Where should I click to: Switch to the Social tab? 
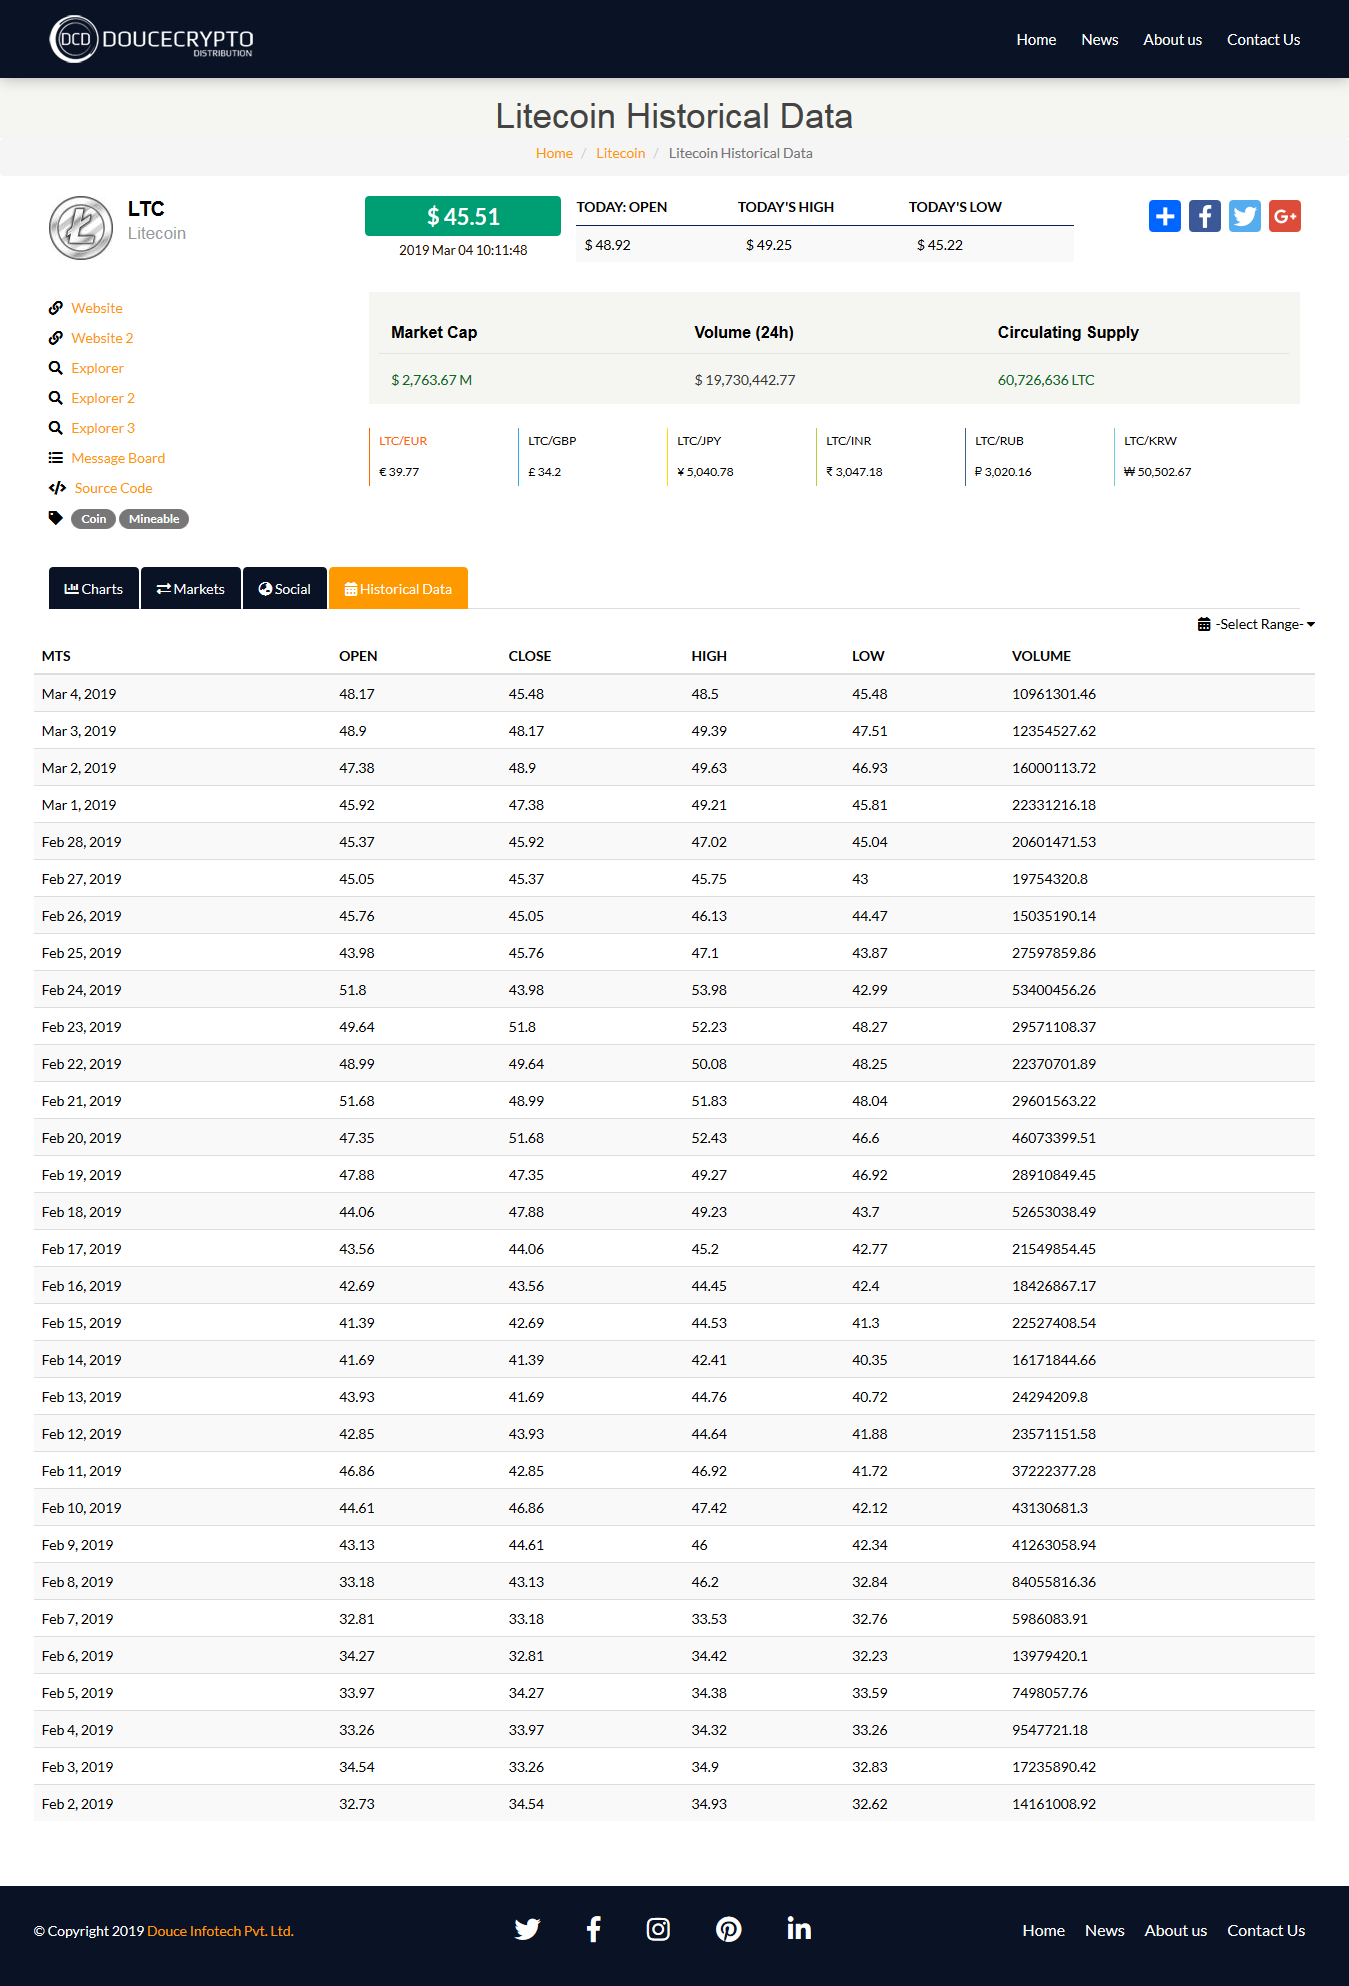(285, 589)
